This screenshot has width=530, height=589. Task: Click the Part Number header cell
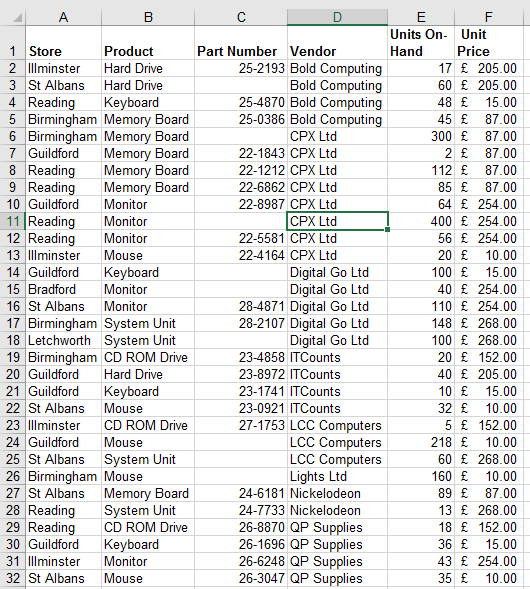(x=241, y=42)
